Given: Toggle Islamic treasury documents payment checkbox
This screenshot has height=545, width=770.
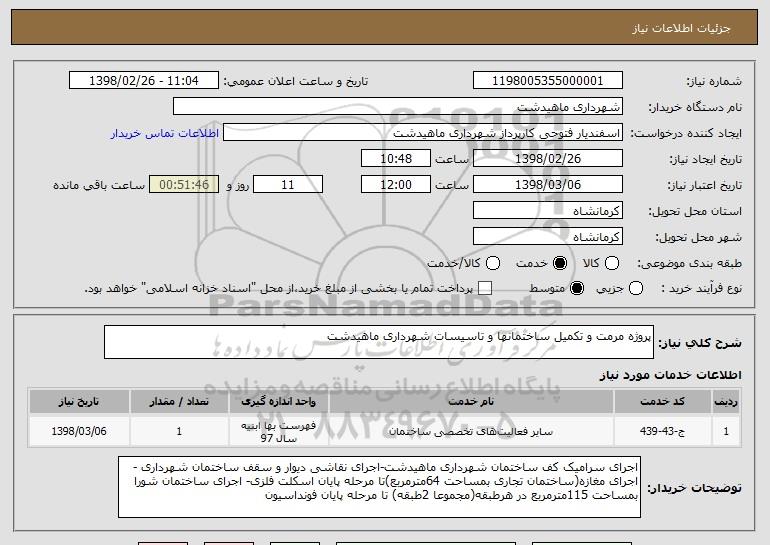Looking at the screenshot, I should 485,288.
